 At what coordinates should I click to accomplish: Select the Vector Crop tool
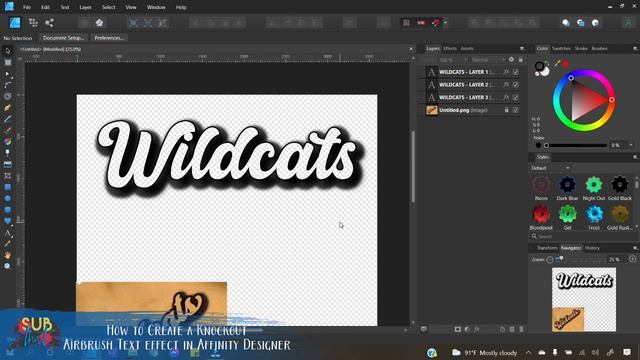click(x=8, y=176)
